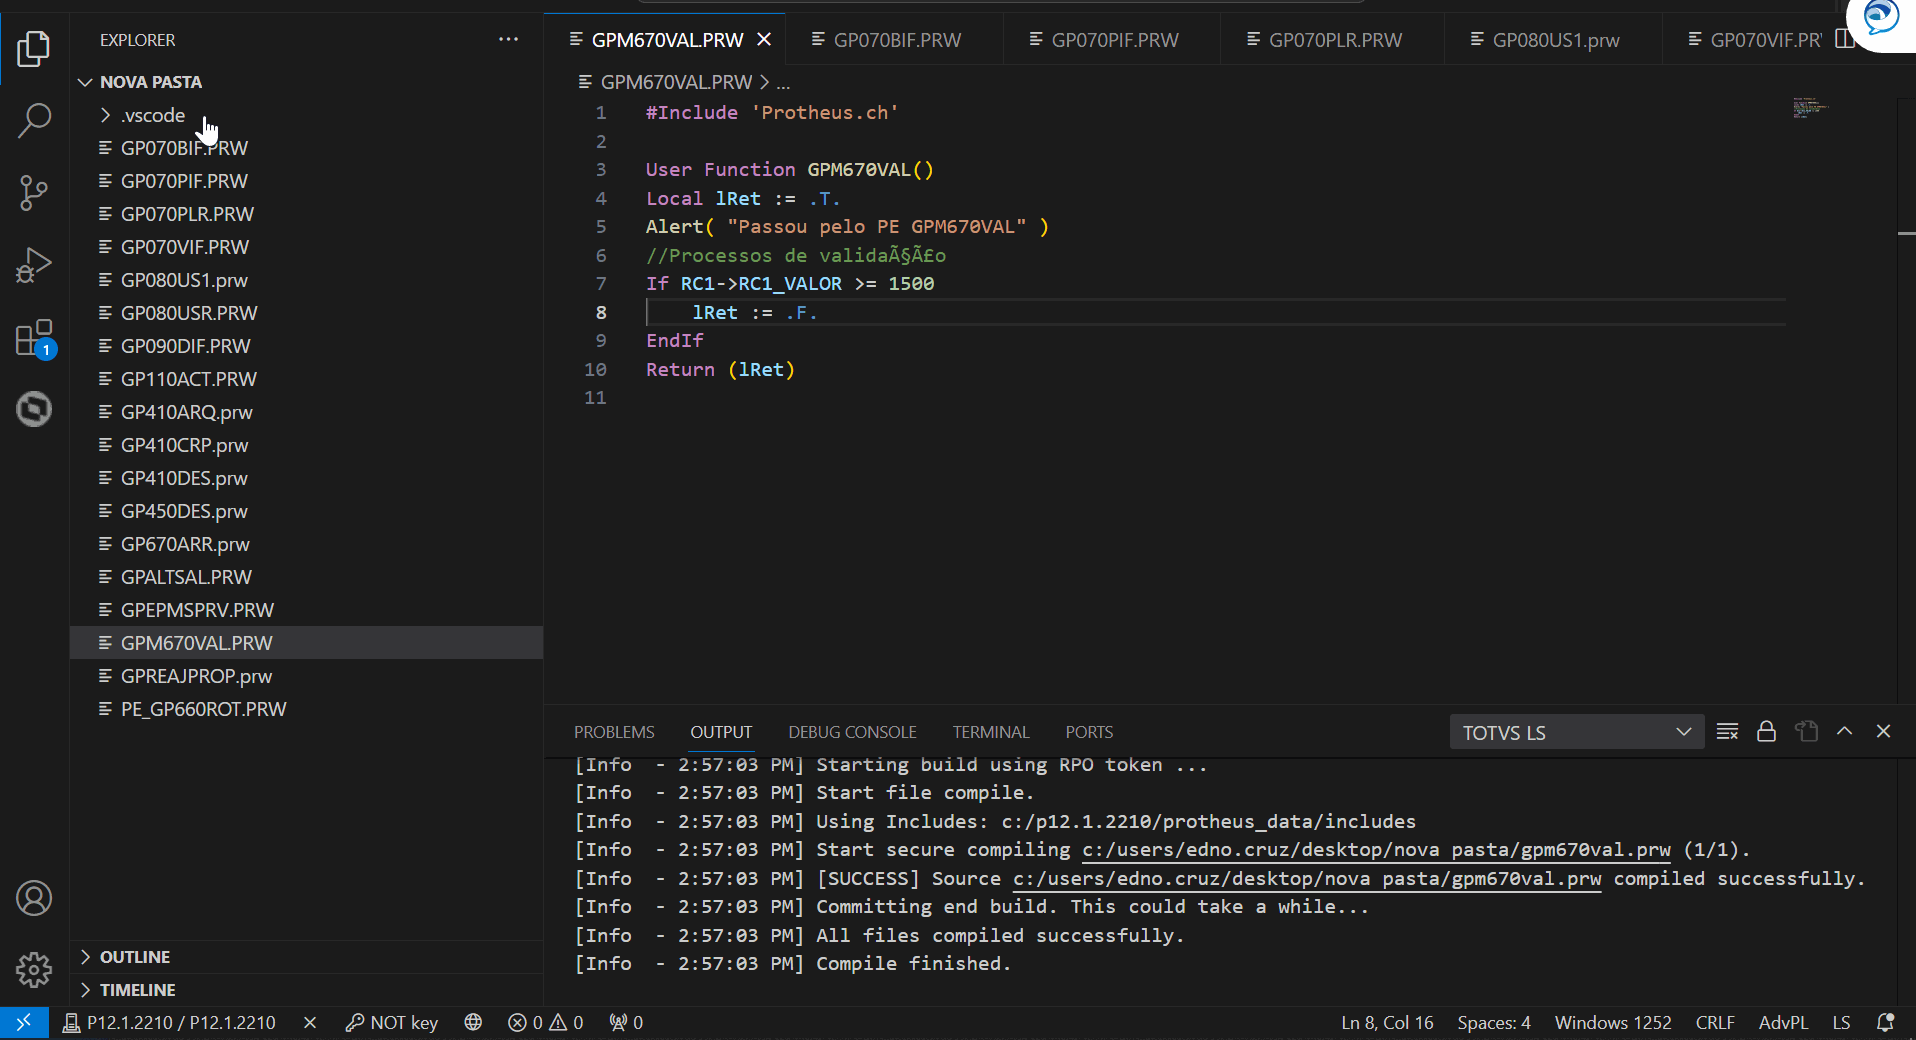
Task: Open the Explorer view in activity bar
Action: 34,48
